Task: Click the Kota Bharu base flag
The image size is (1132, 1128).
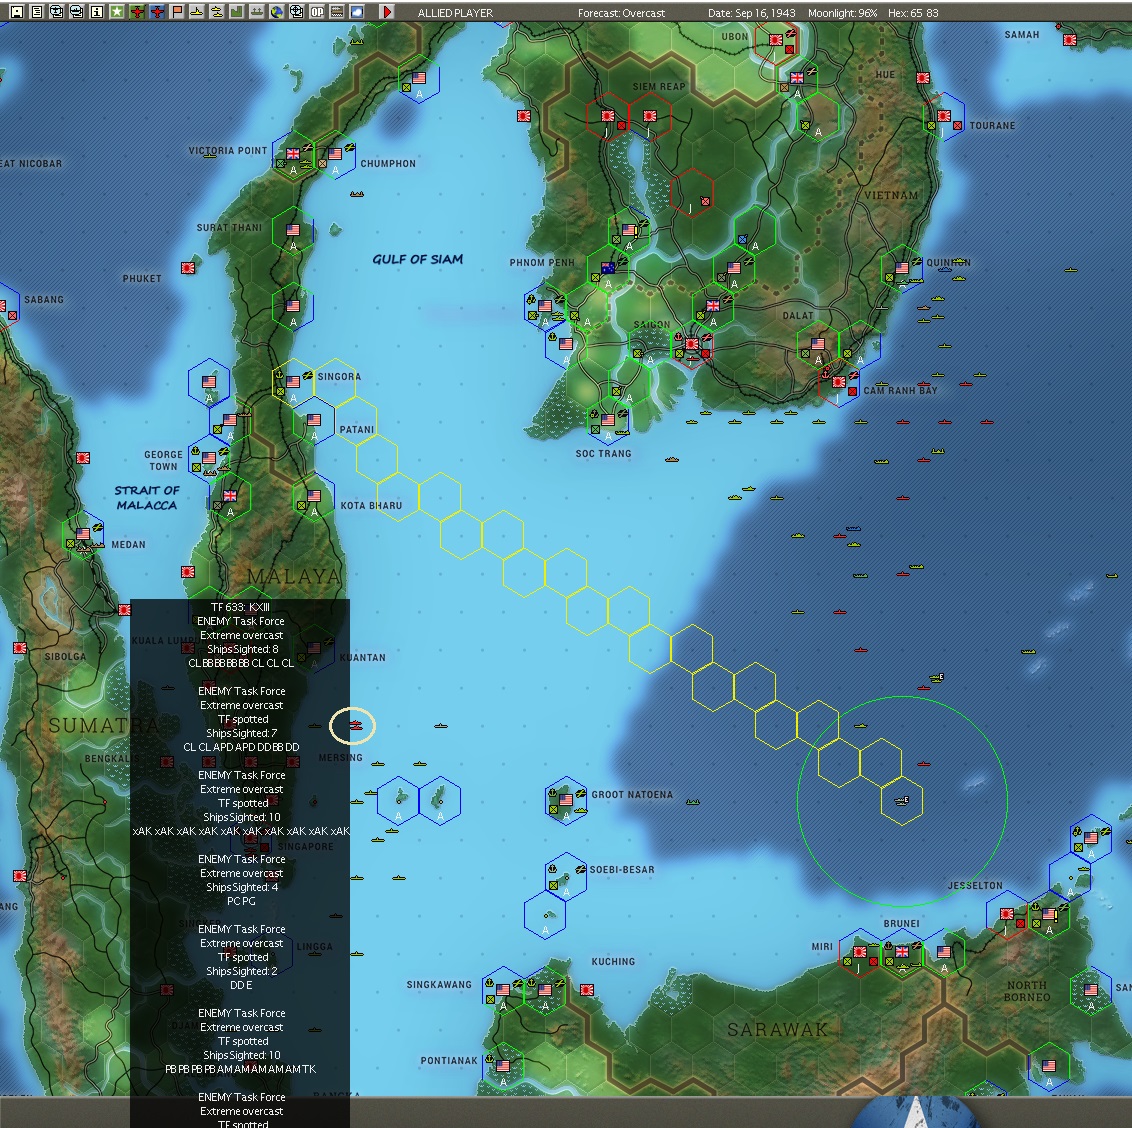Action: [313, 496]
